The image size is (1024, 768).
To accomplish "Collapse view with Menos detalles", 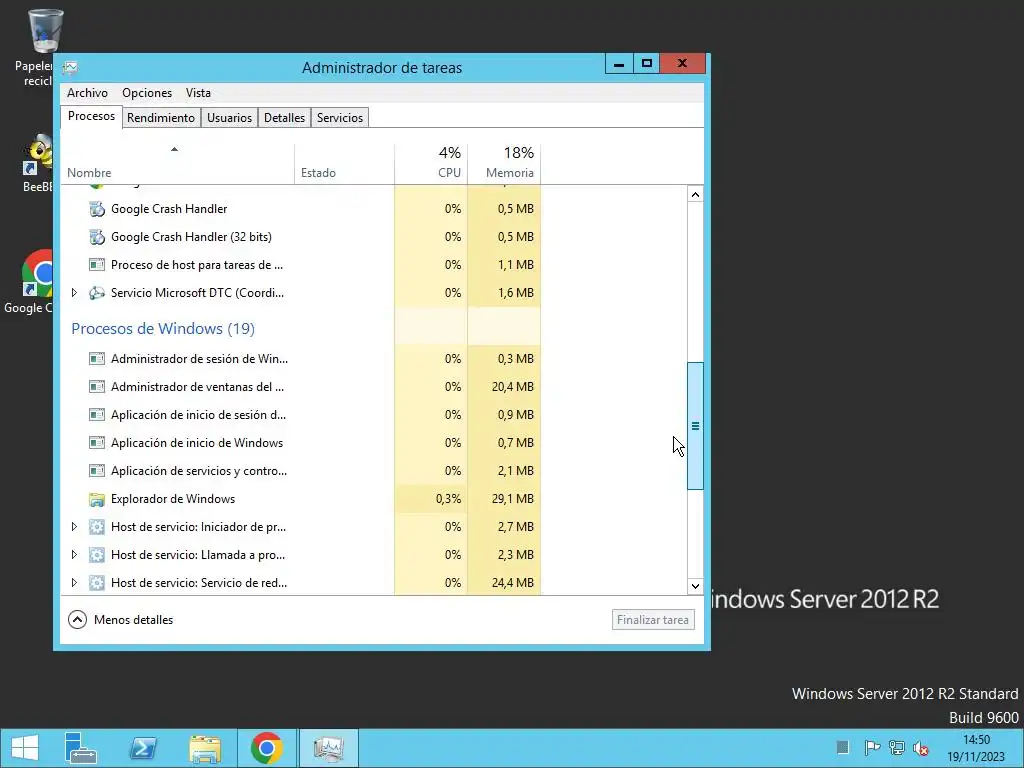I will 121,620.
